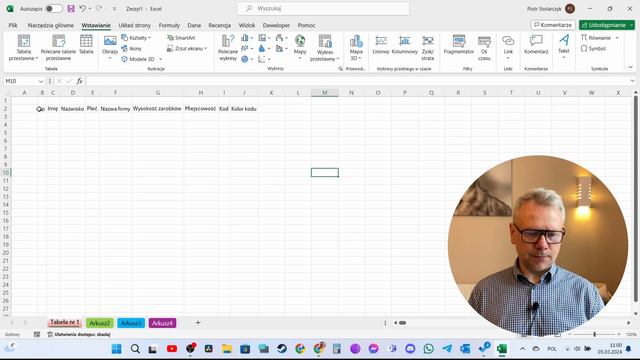Select the column M header
Image resolution: width=640 pixels, height=360 pixels.
324,93
